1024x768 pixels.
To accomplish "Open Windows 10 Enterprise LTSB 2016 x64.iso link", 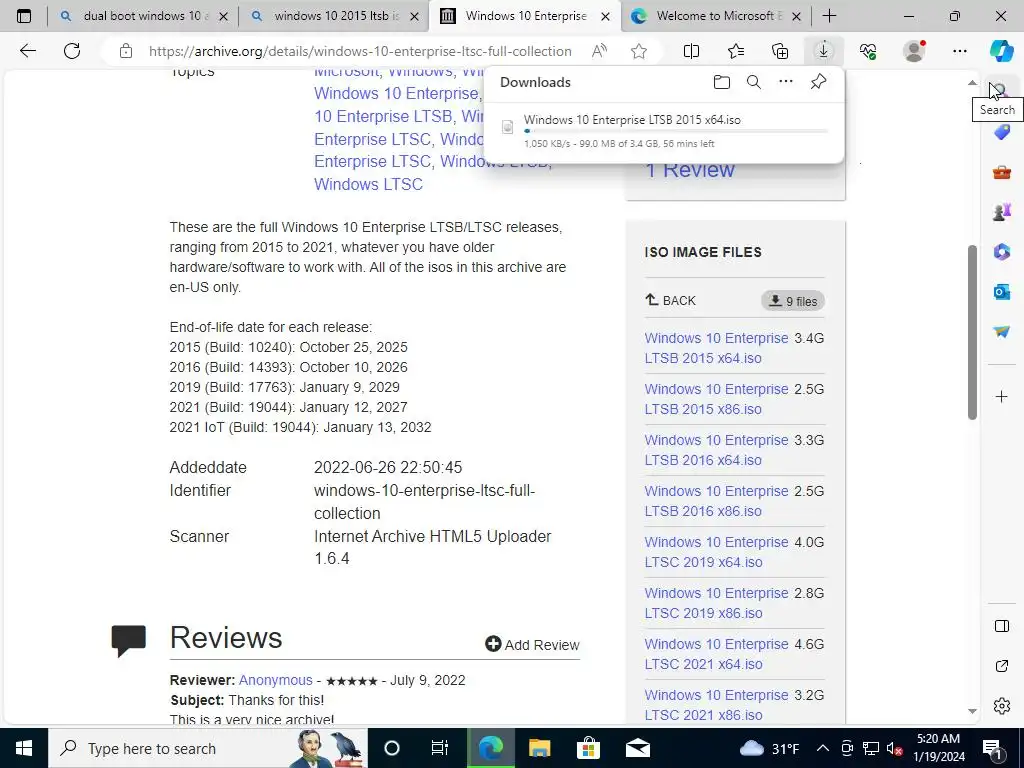I will pos(716,450).
